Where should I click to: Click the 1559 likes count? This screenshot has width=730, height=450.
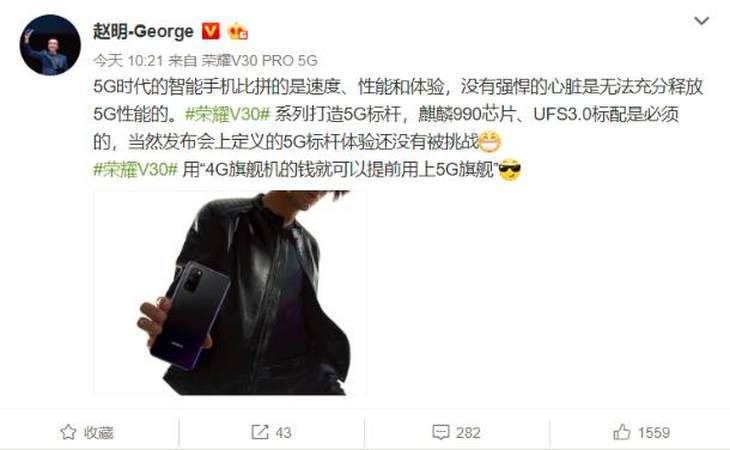tap(654, 433)
